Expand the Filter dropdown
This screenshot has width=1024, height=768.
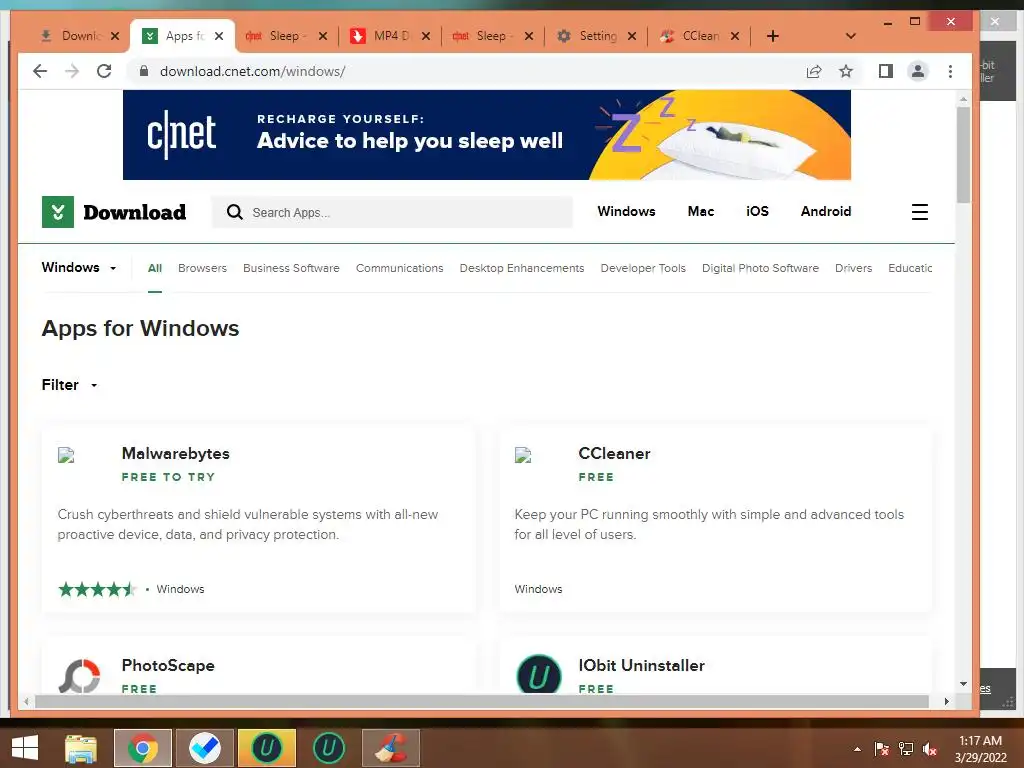69,385
